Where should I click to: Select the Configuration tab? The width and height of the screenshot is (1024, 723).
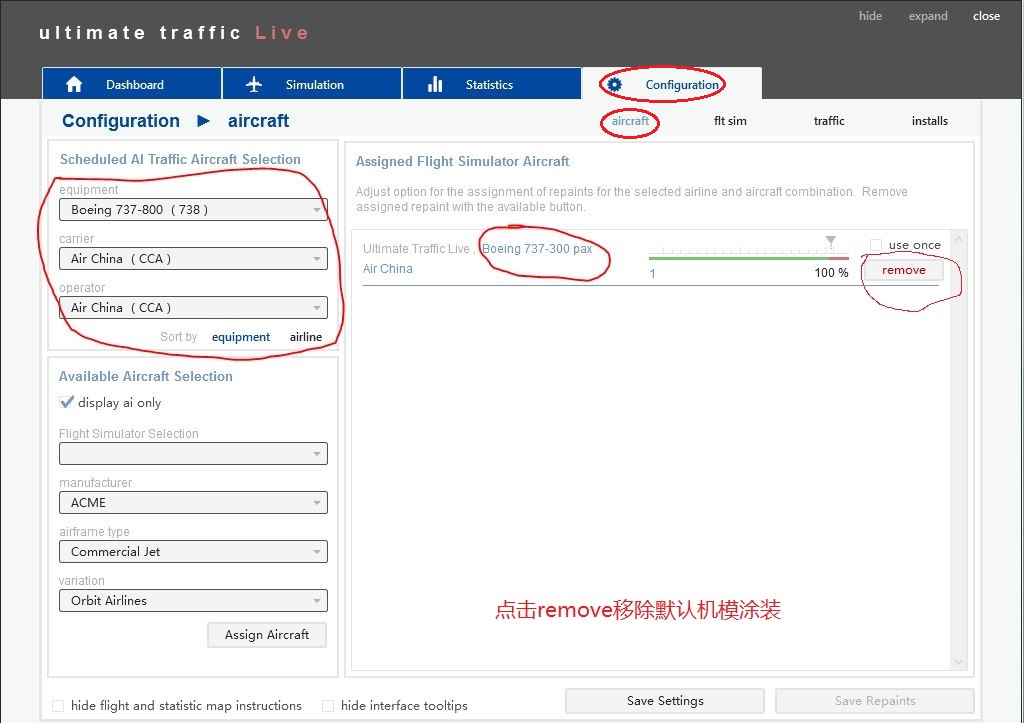point(671,84)
